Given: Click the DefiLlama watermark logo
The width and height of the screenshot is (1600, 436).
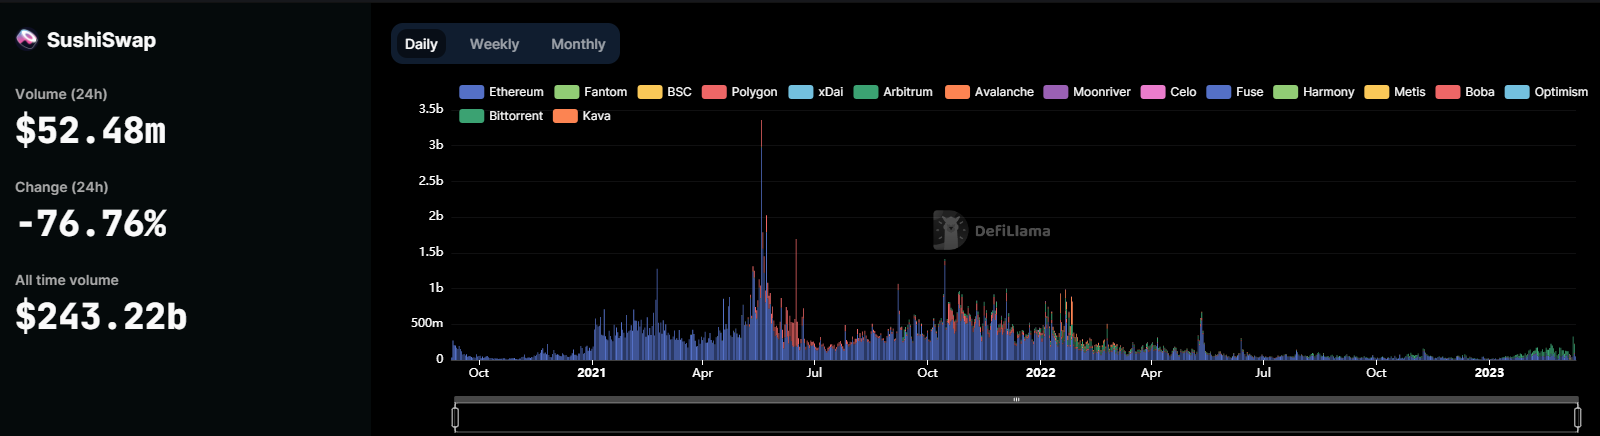Looking at the screenshot, I should click(x=949, y=230).
